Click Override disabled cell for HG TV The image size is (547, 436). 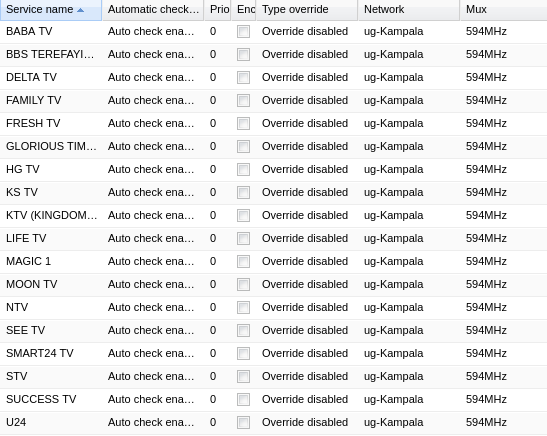coord(305,170)
